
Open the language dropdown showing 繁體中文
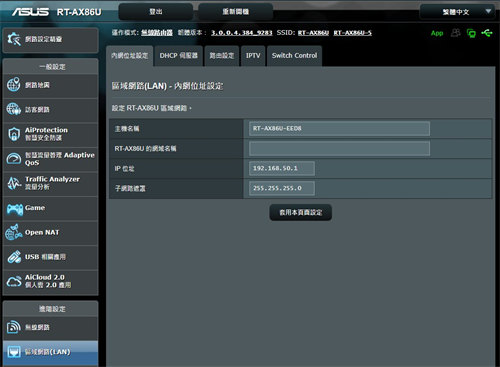[457, 12]
